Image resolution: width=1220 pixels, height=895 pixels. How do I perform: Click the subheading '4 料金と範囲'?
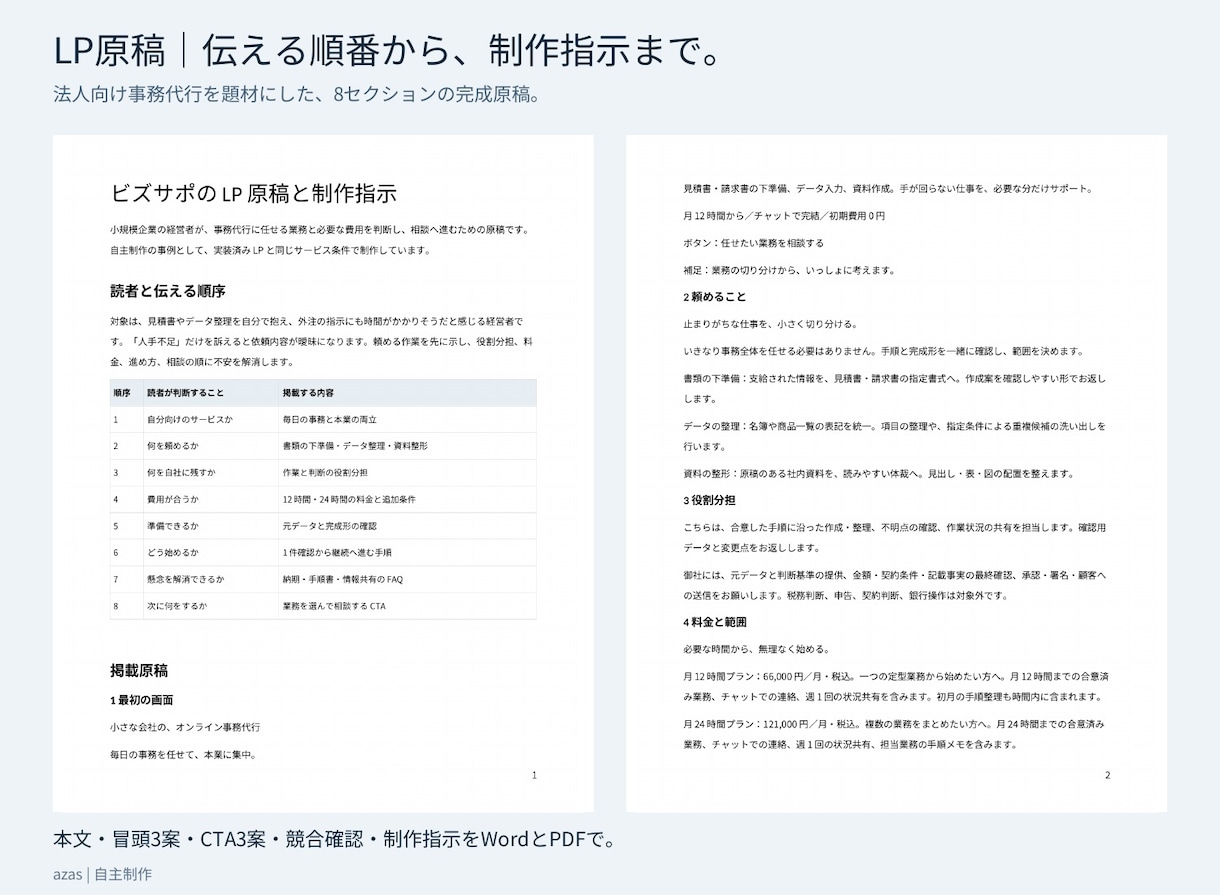[715, 622]
